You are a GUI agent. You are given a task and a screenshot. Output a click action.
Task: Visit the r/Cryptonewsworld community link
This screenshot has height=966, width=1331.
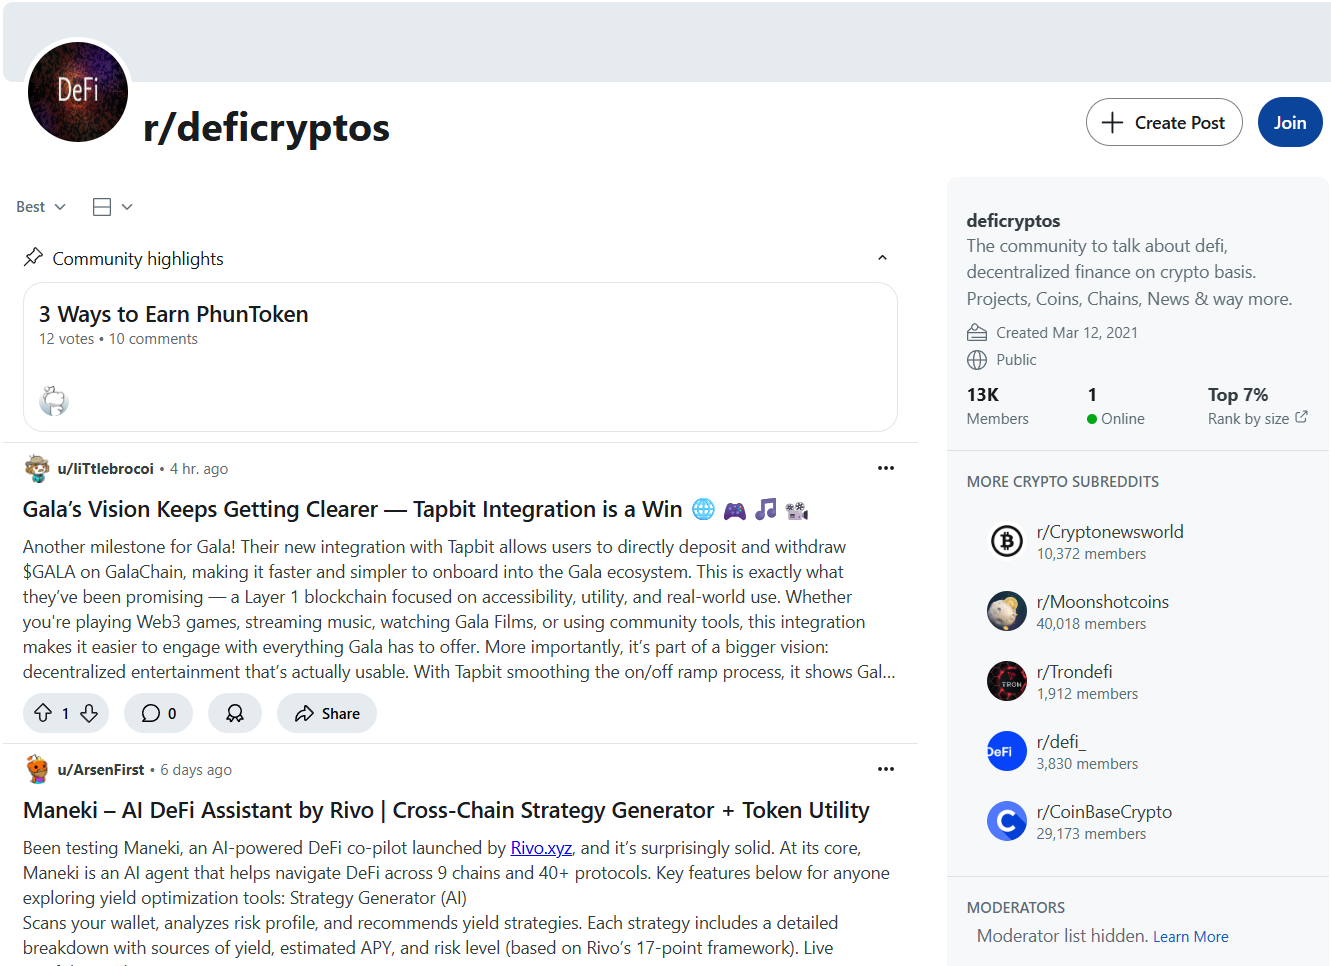[1110, 532]
